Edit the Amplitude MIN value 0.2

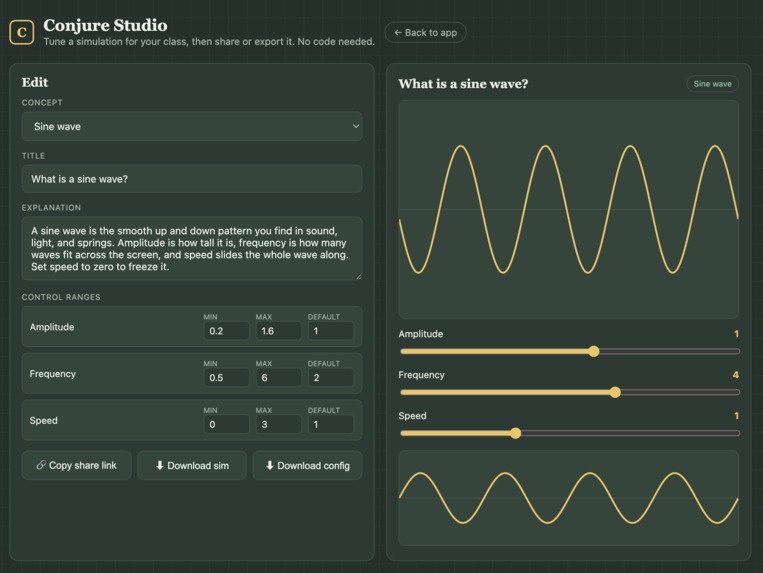pyautogui.click(x=227, y=331)
